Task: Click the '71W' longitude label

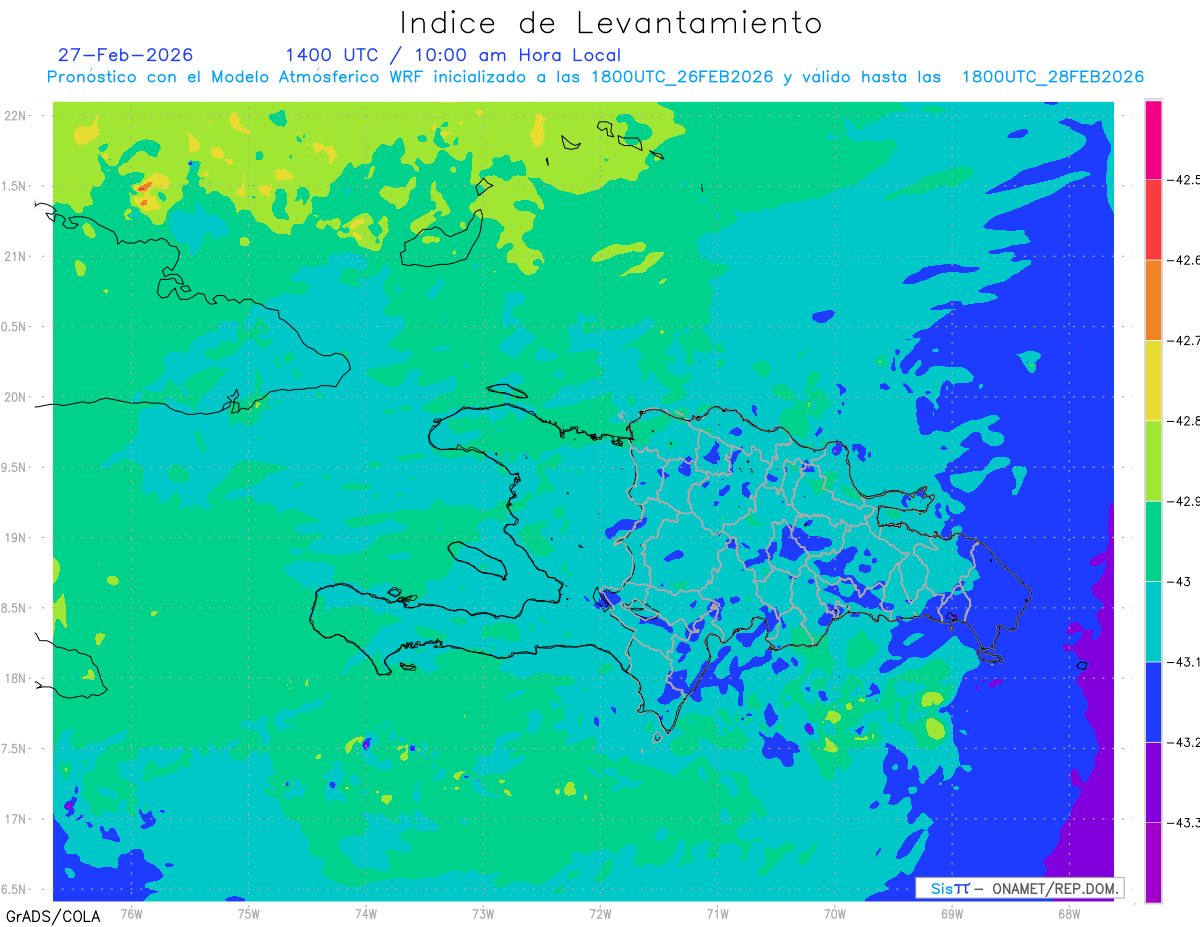Action: pyautogui.click(x=717, y=913)
